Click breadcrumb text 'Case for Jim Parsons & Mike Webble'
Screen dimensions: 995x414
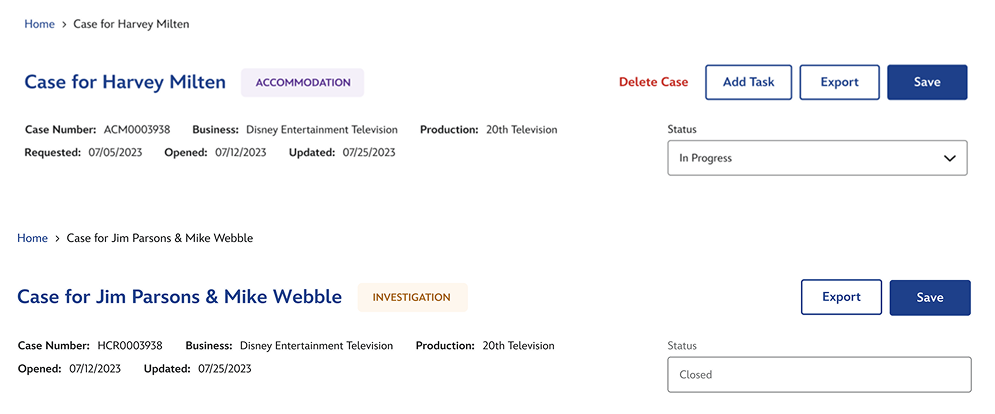160,238
